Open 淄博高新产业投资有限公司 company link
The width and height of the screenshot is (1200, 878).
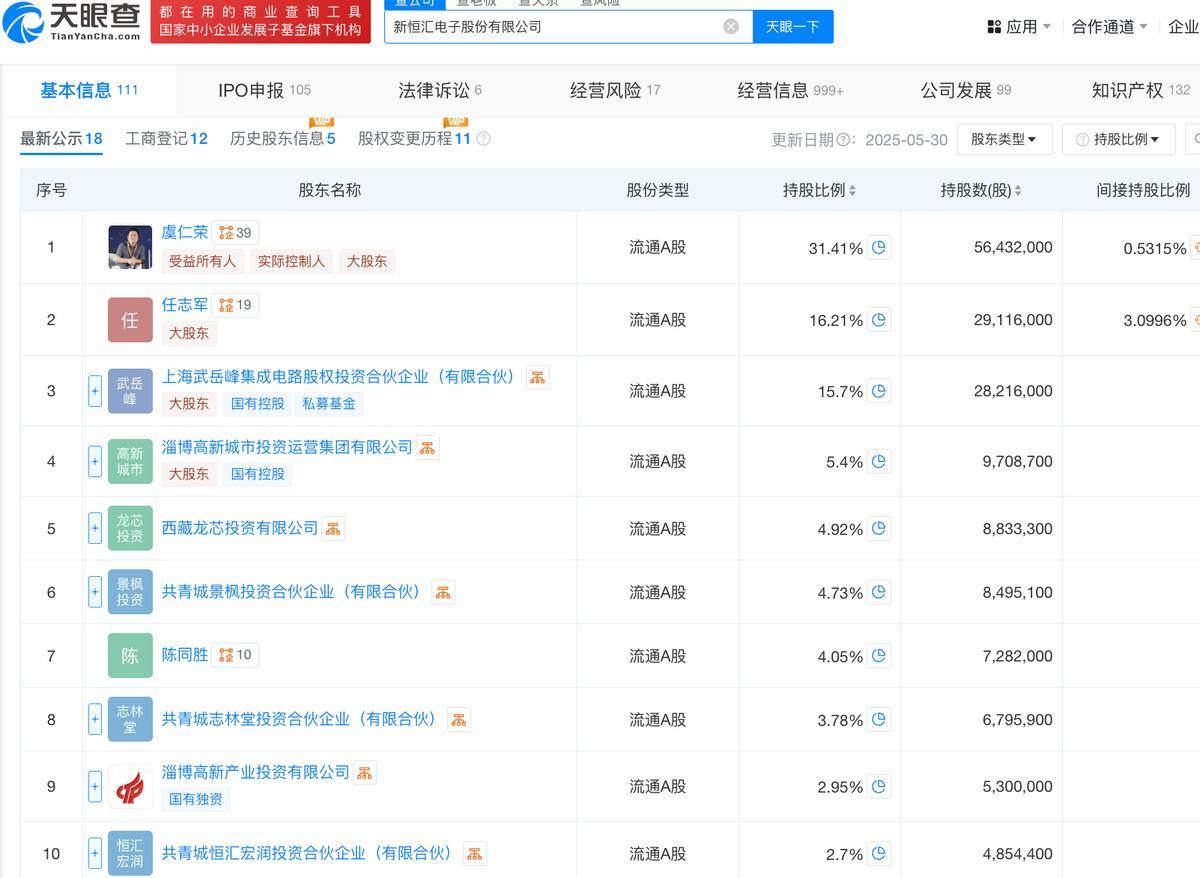point(256,772)
